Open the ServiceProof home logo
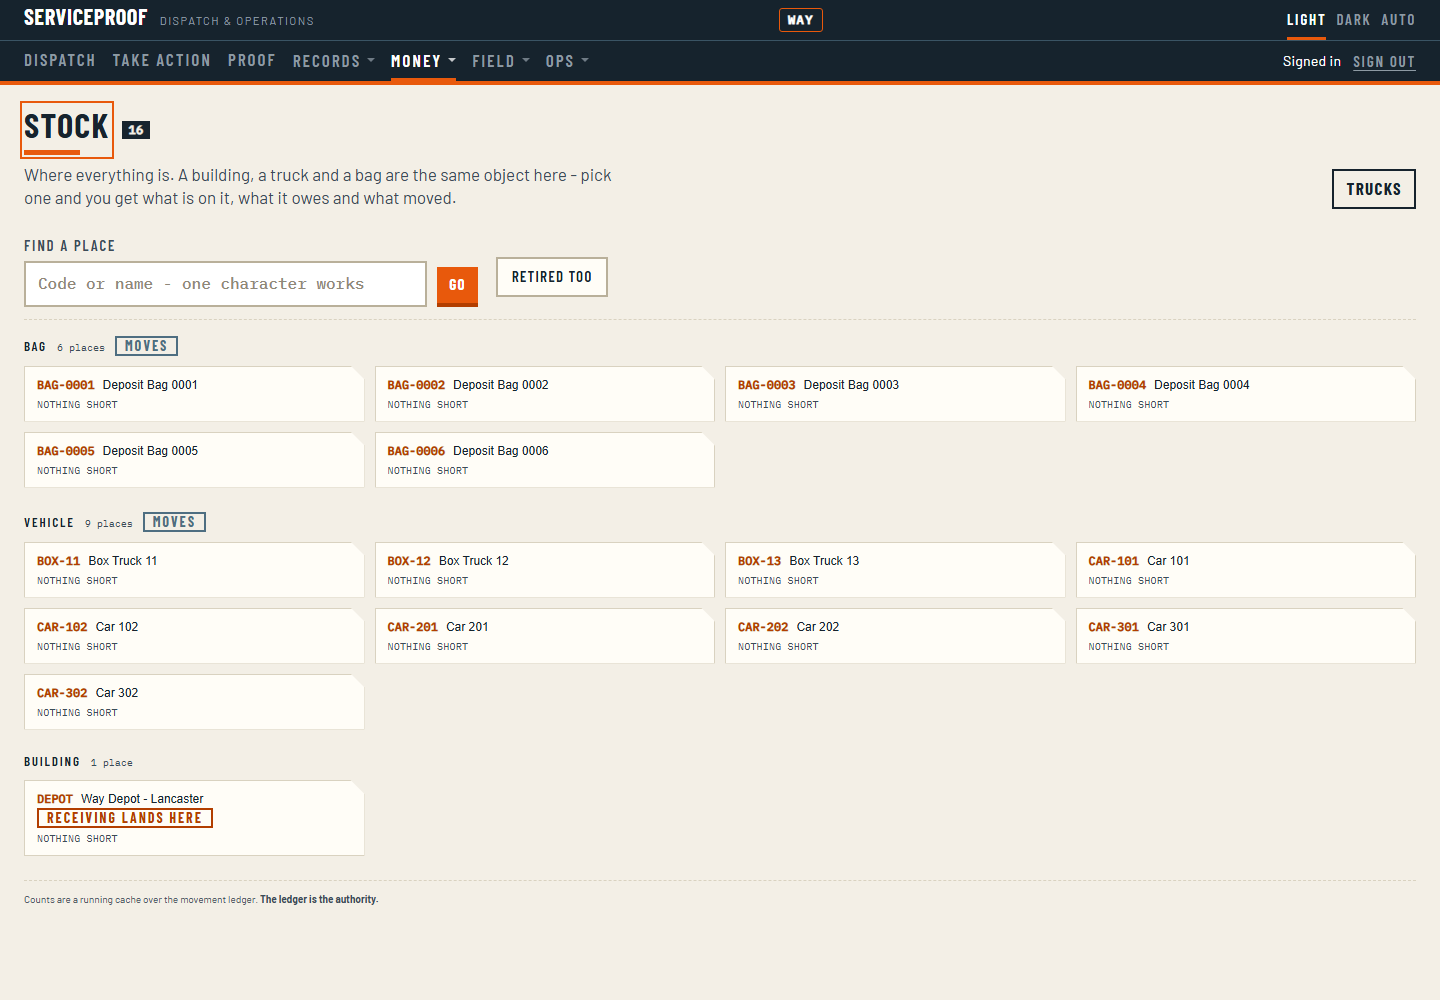 [85, 18]
